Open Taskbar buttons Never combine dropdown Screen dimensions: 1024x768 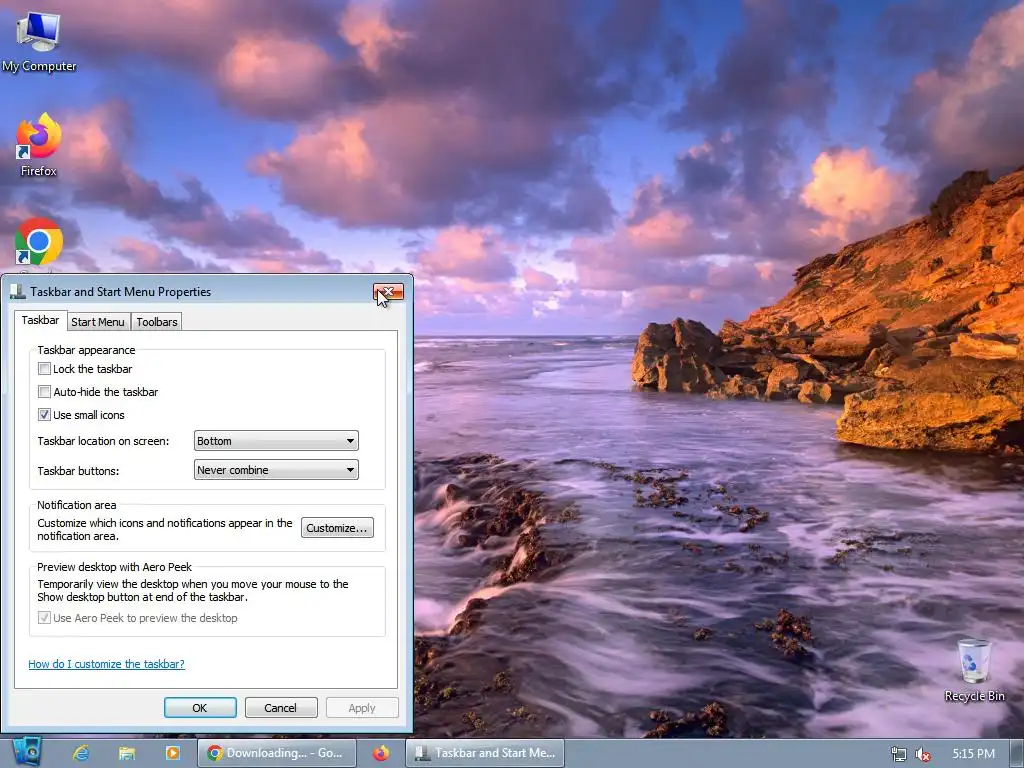[x=276, y=470]
